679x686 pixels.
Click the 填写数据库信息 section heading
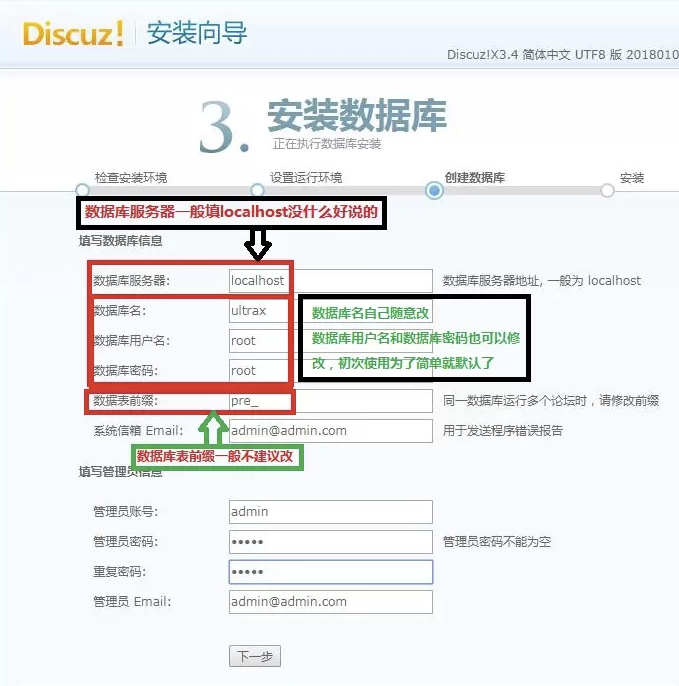click(x=121, y=241)
